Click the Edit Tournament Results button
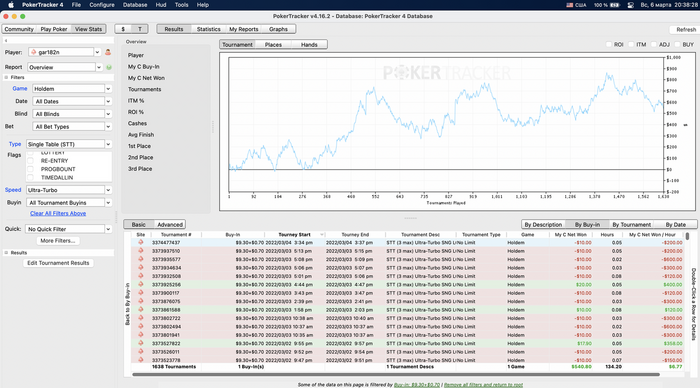The height and width of the screenshot is (388, 700). point(58,263)
